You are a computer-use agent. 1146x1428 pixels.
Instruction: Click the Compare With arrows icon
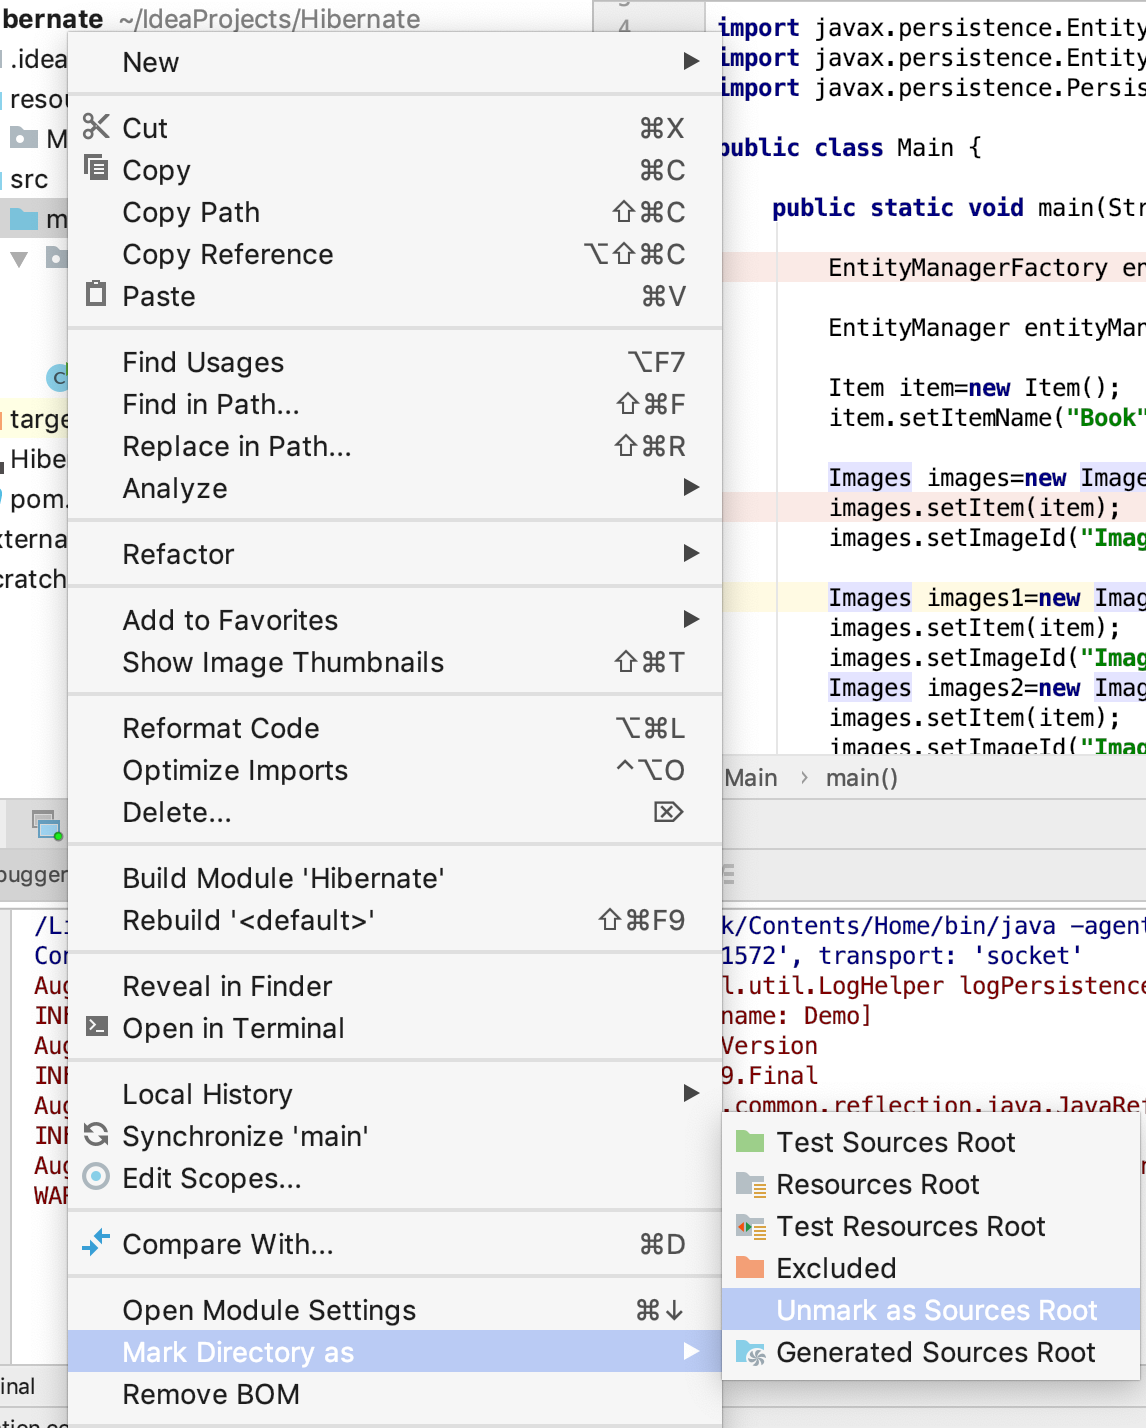click(96, 1242)
